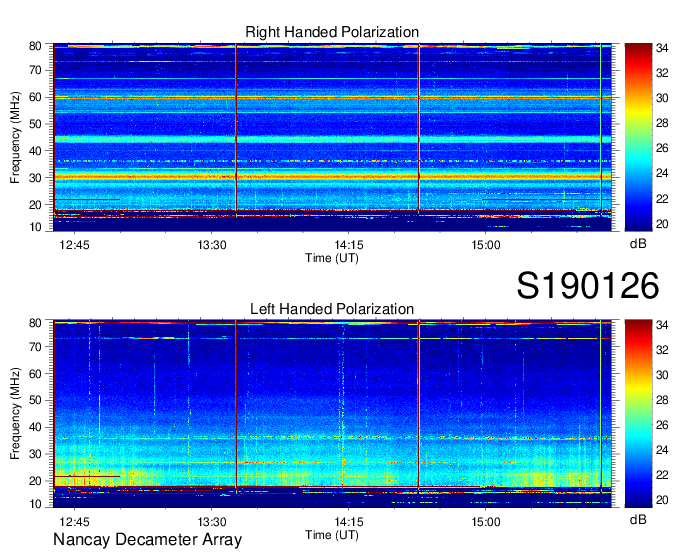Click the 26 dB label on the lower colorbar
This screenshot has height=552, width=680.
point(662,425)
